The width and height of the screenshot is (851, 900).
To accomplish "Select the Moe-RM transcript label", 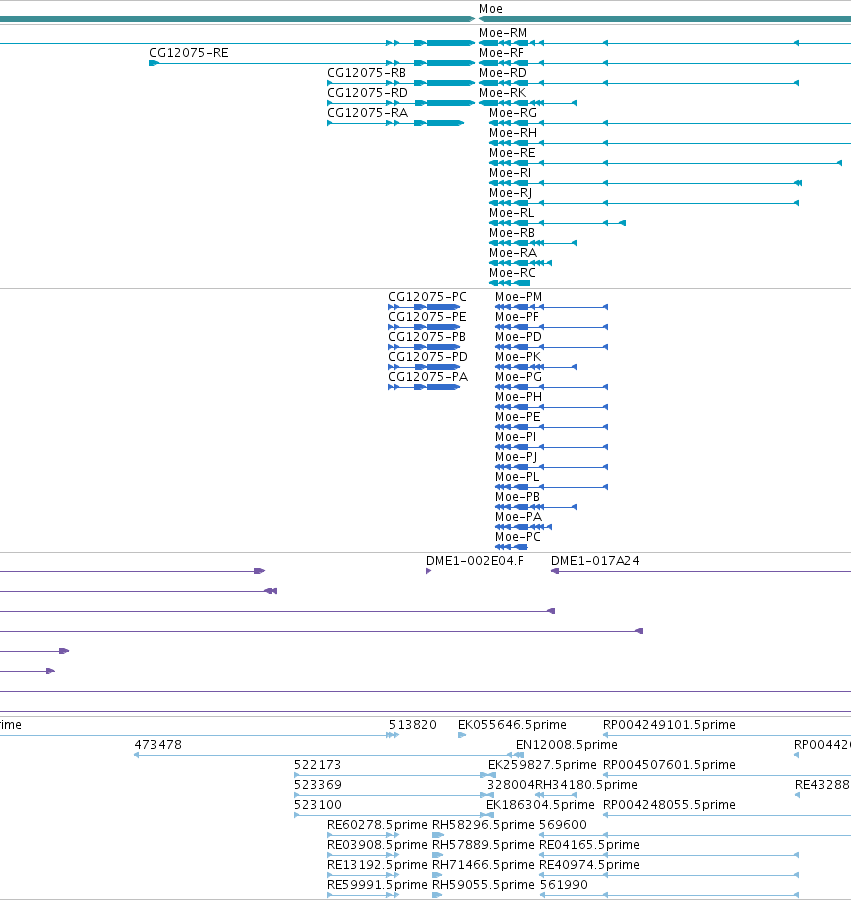I will (503, 33).
